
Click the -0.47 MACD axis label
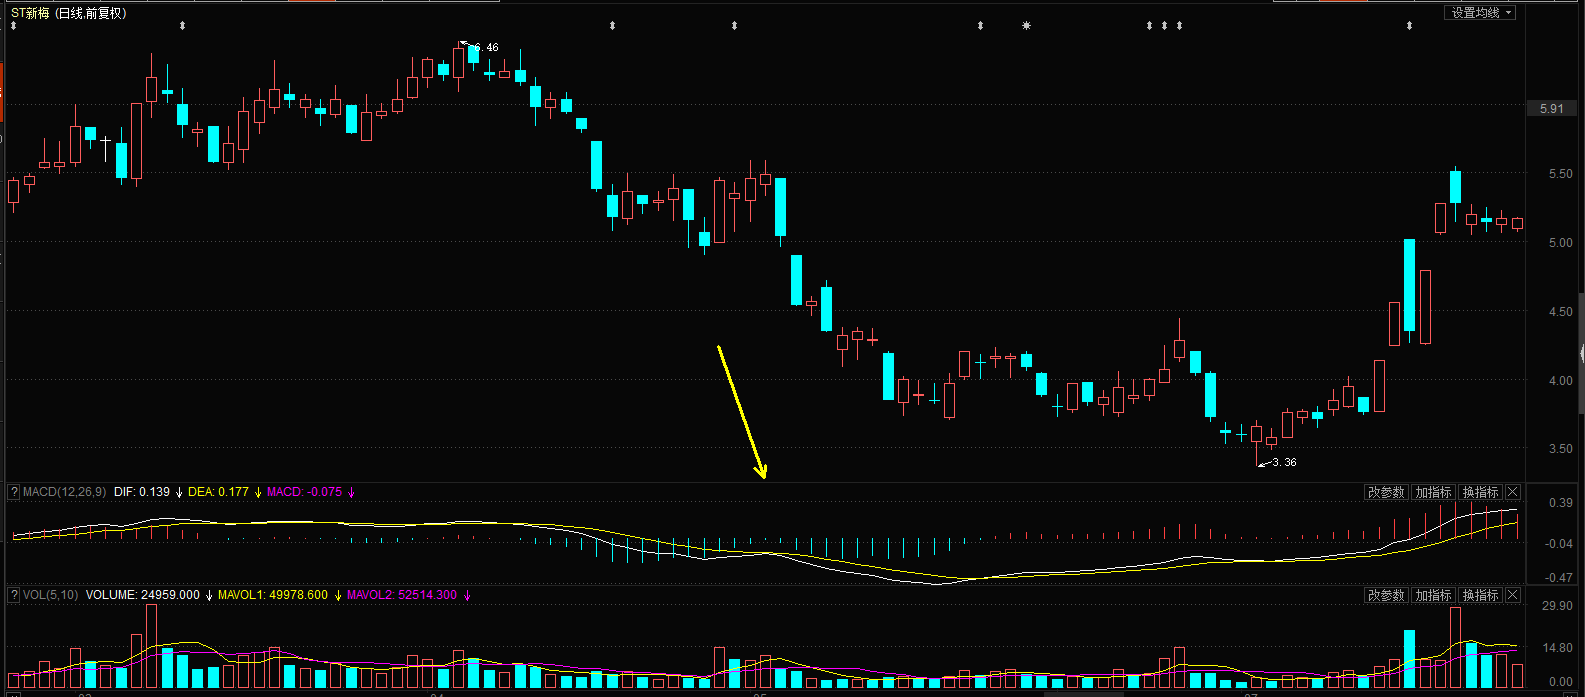coord(1559,577)
